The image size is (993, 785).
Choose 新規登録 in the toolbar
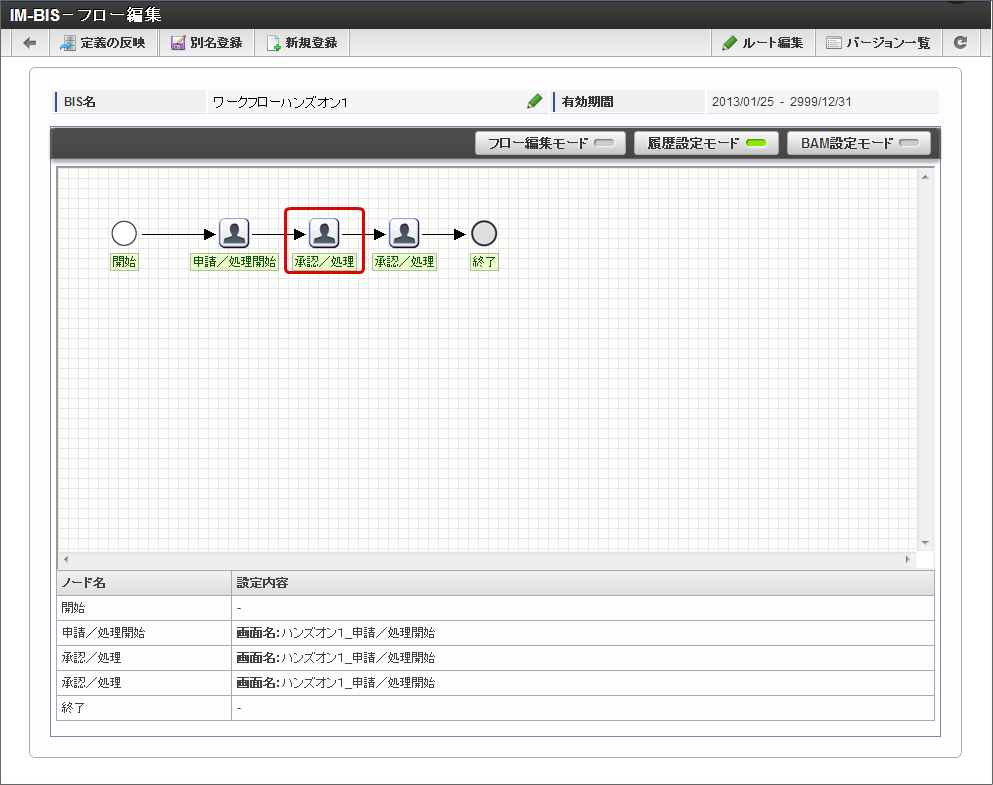302,43
